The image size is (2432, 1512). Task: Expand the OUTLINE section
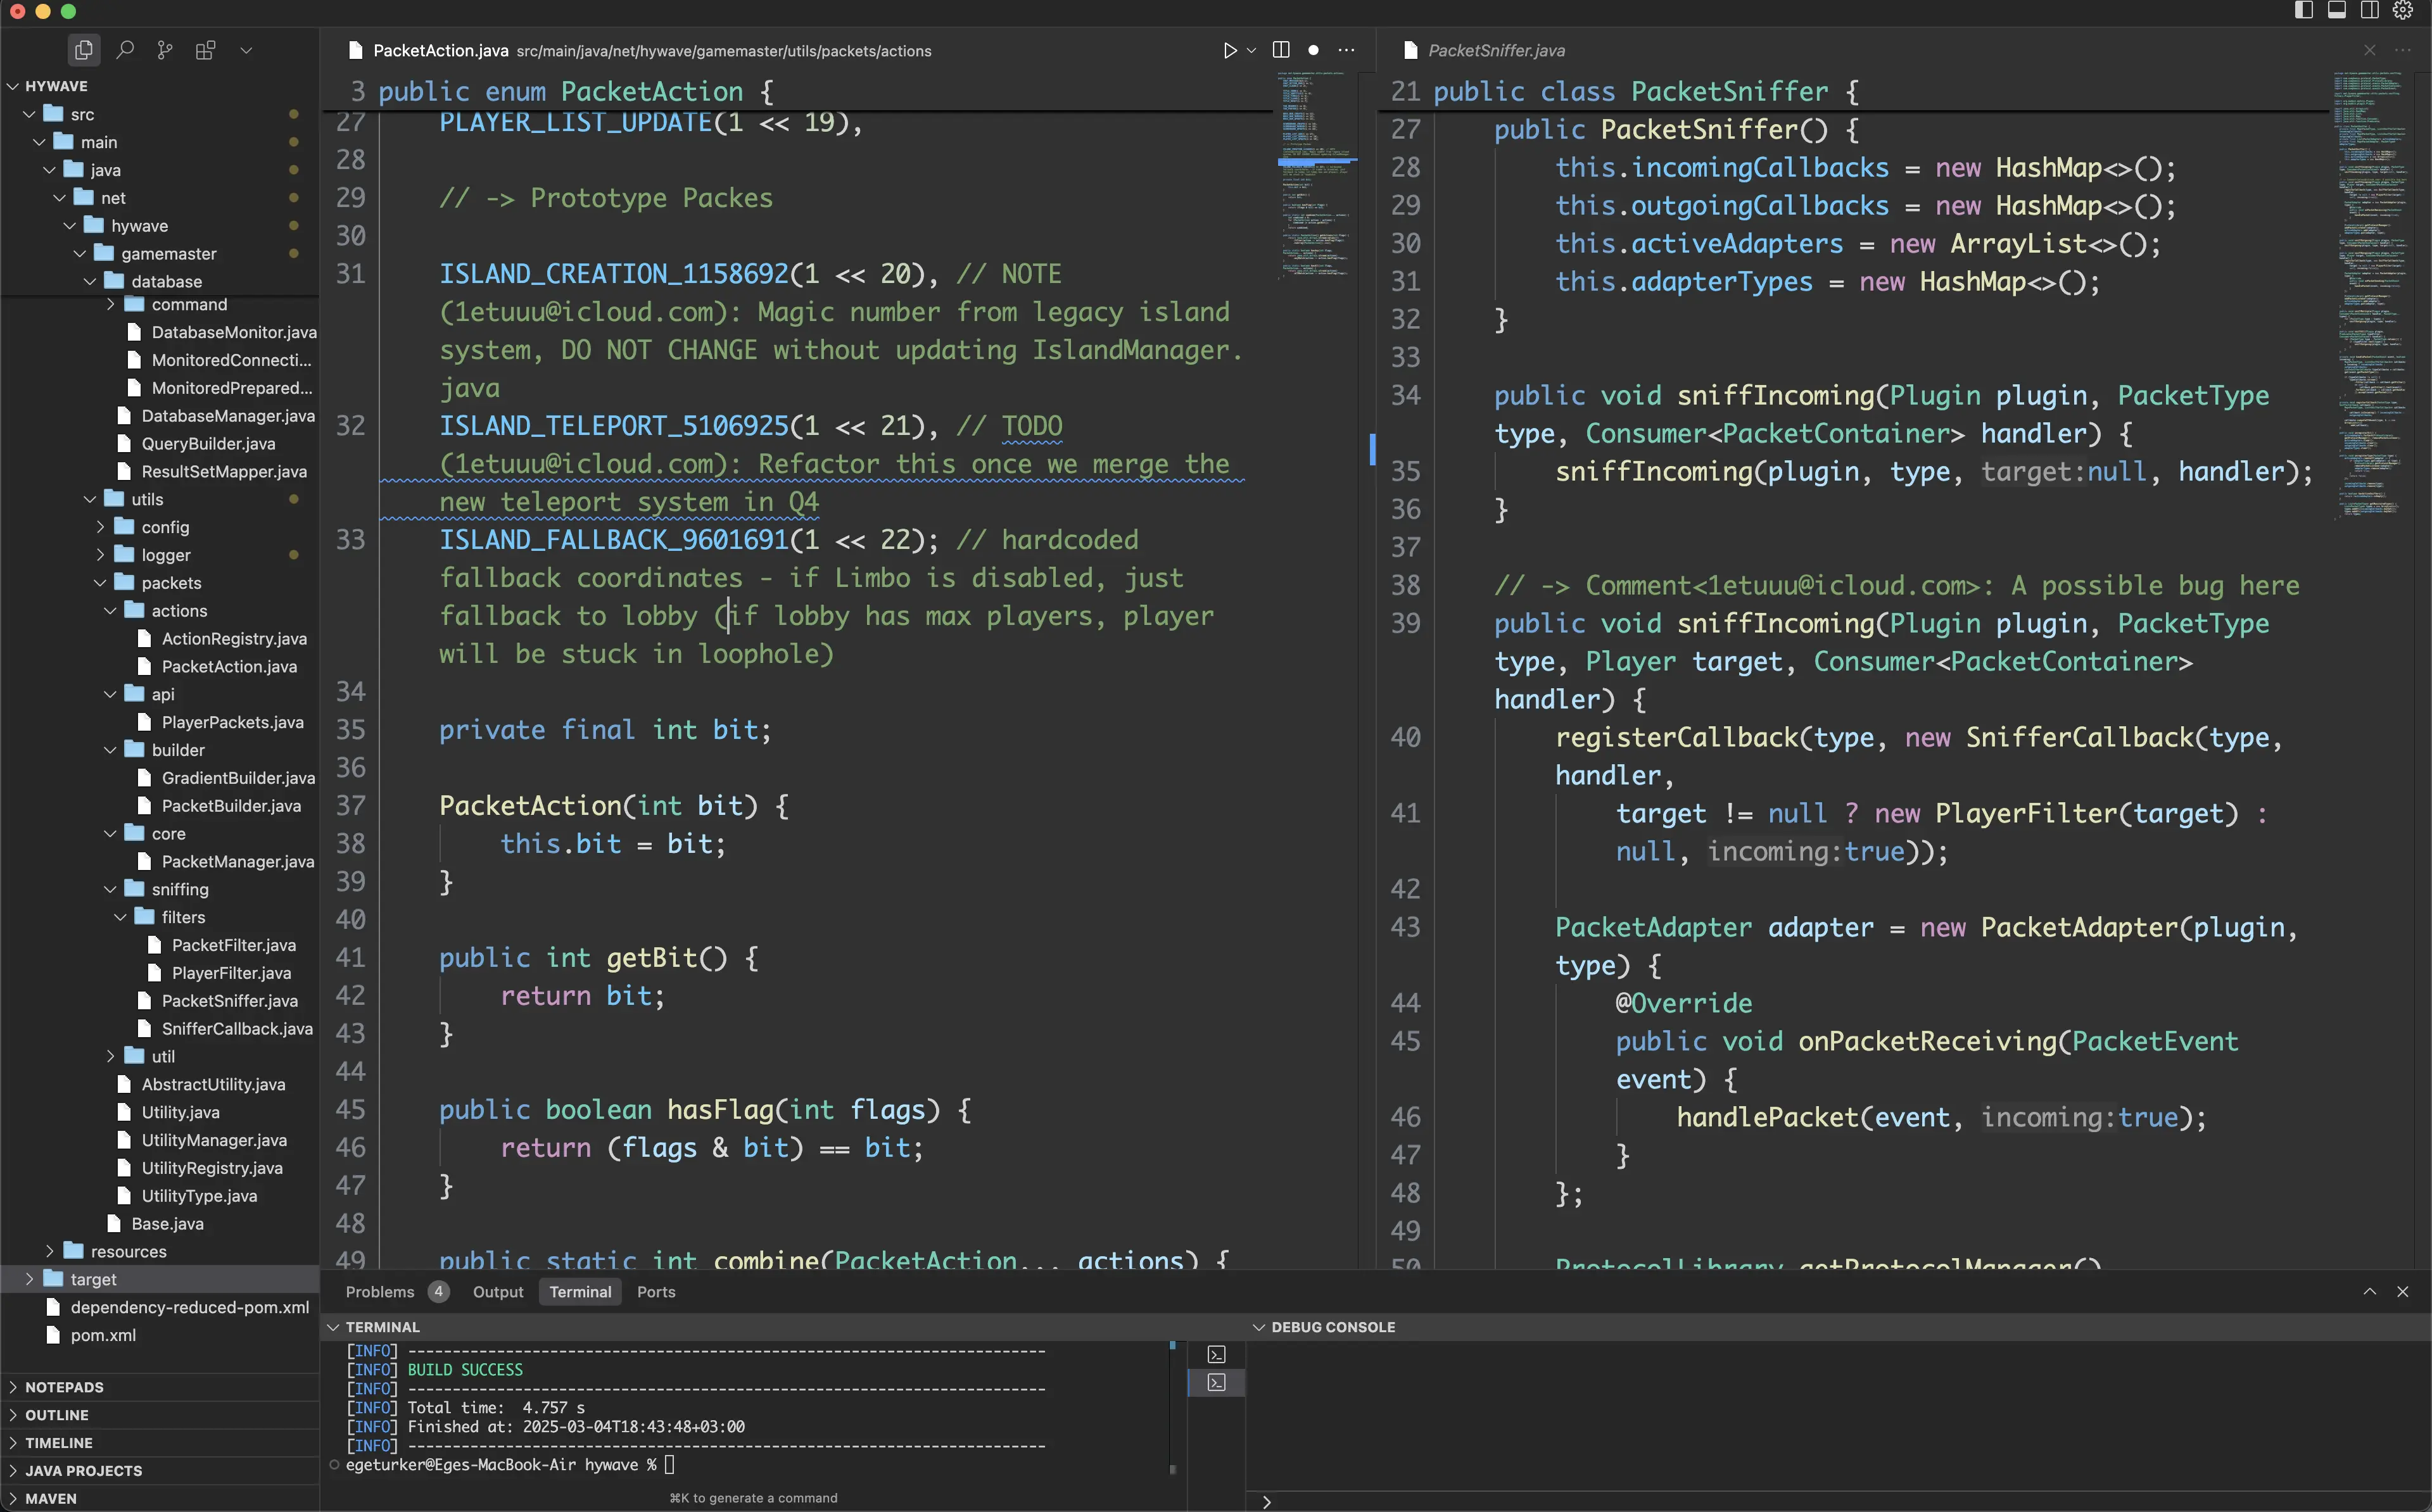160,1415
